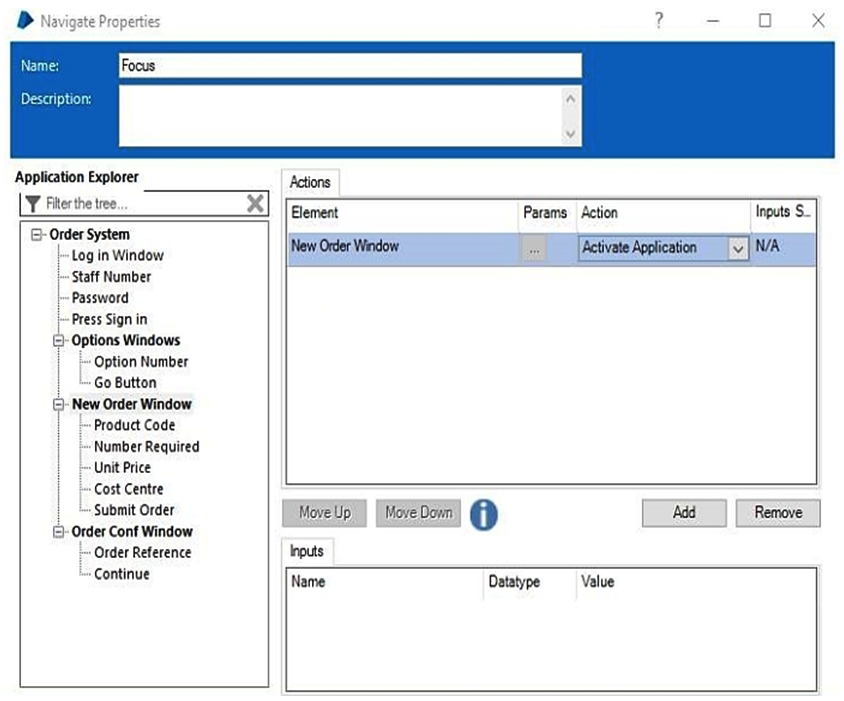844x701 pixels.
Task: Select Unit Price tree item
Action: [122, 468]
